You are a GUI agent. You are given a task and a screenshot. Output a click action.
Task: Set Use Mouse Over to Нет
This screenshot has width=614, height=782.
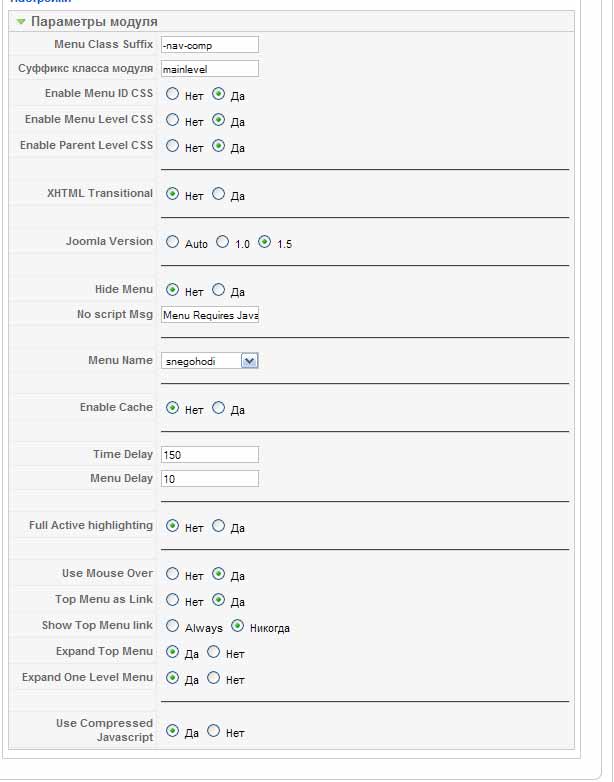pyautogui.click(x=173, y=574)
